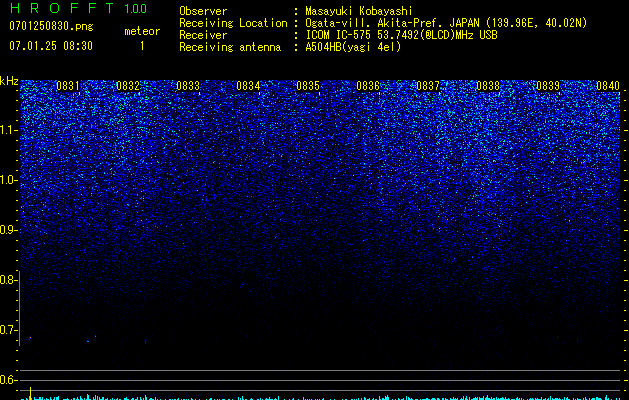This screenshot has height=400, width=629.
Task: Click the observer name Masayuki Kobayashi
Action: pos(359,11)
